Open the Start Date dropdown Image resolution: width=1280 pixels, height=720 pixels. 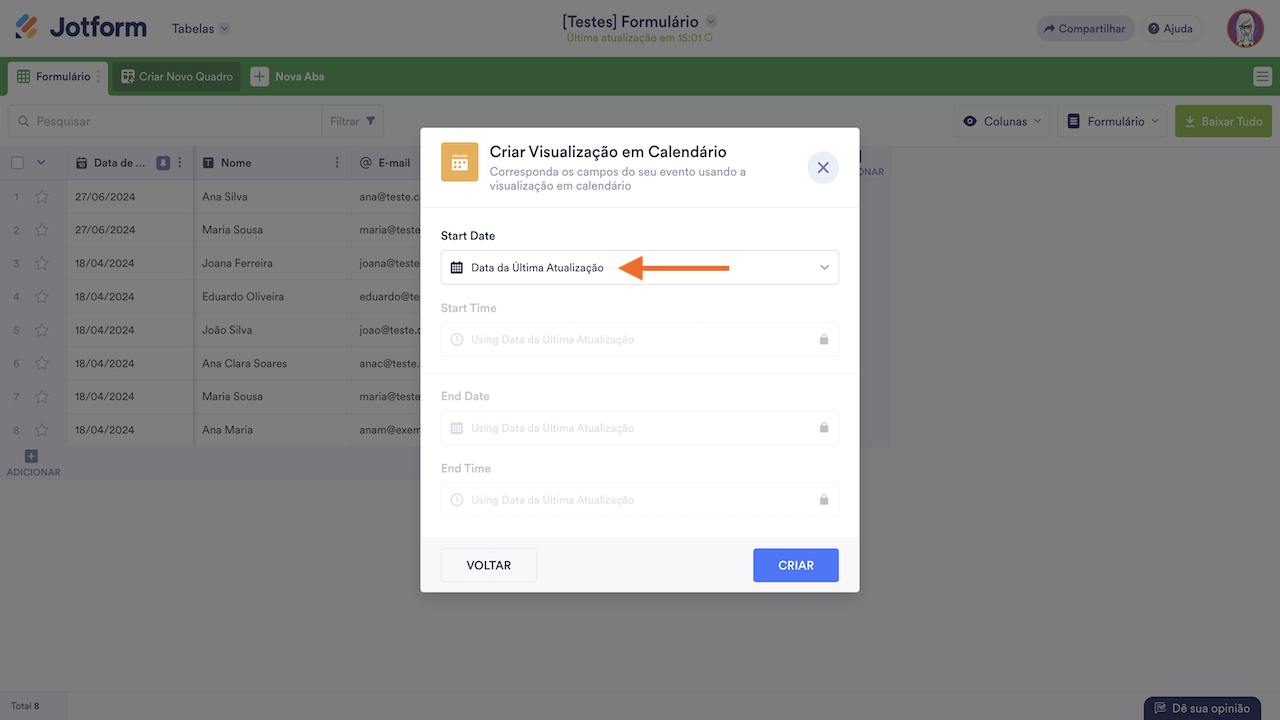click(x=639, y=268)
